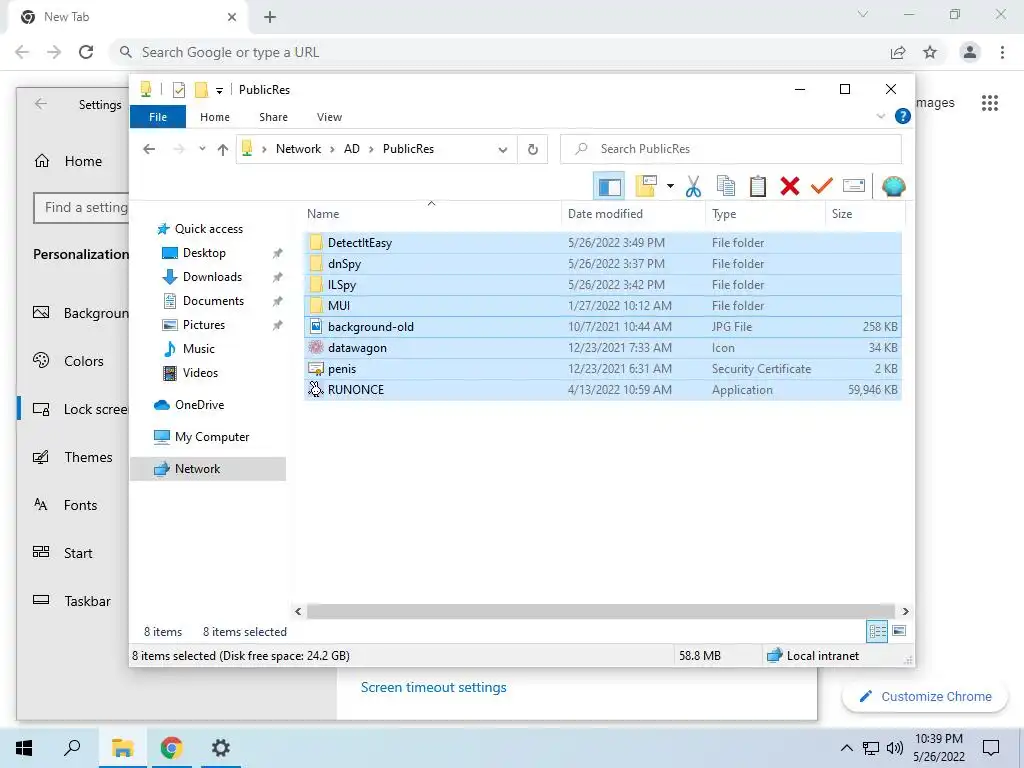Image resolution: width=1024 pixels, height=768 pixels.
Task: Select the DetectItEasy folder
Action: [603, 243]
